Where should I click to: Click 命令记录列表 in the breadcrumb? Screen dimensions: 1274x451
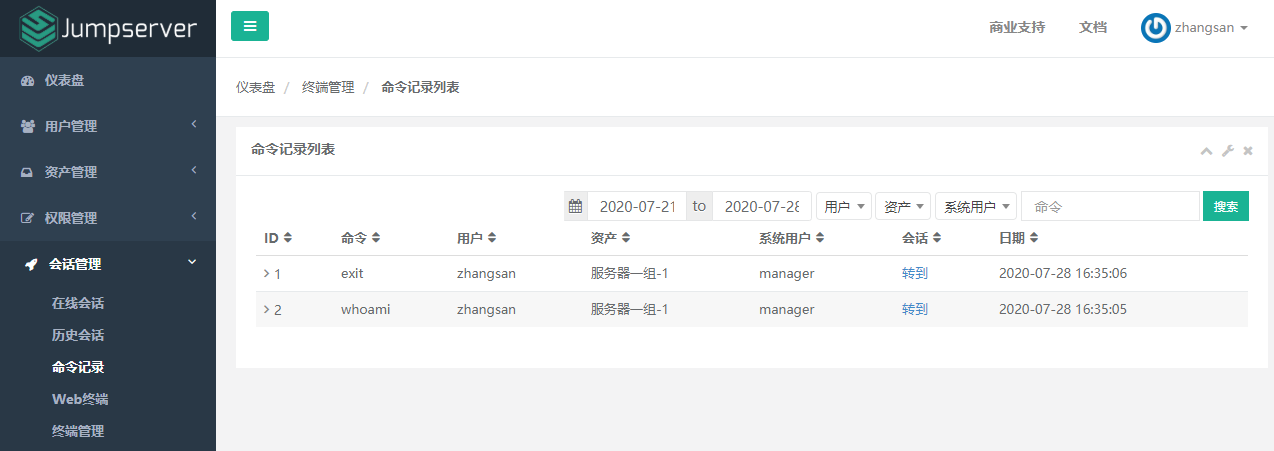[420, 87]
